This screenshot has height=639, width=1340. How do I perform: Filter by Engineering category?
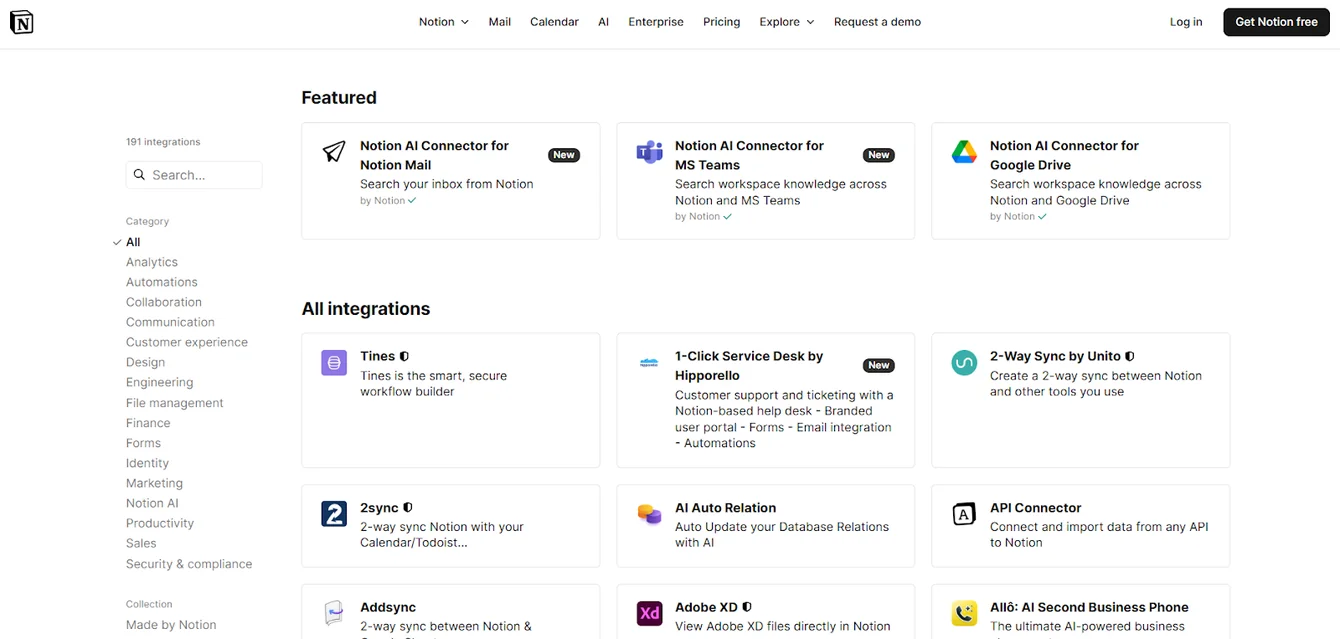coord(160,382)
